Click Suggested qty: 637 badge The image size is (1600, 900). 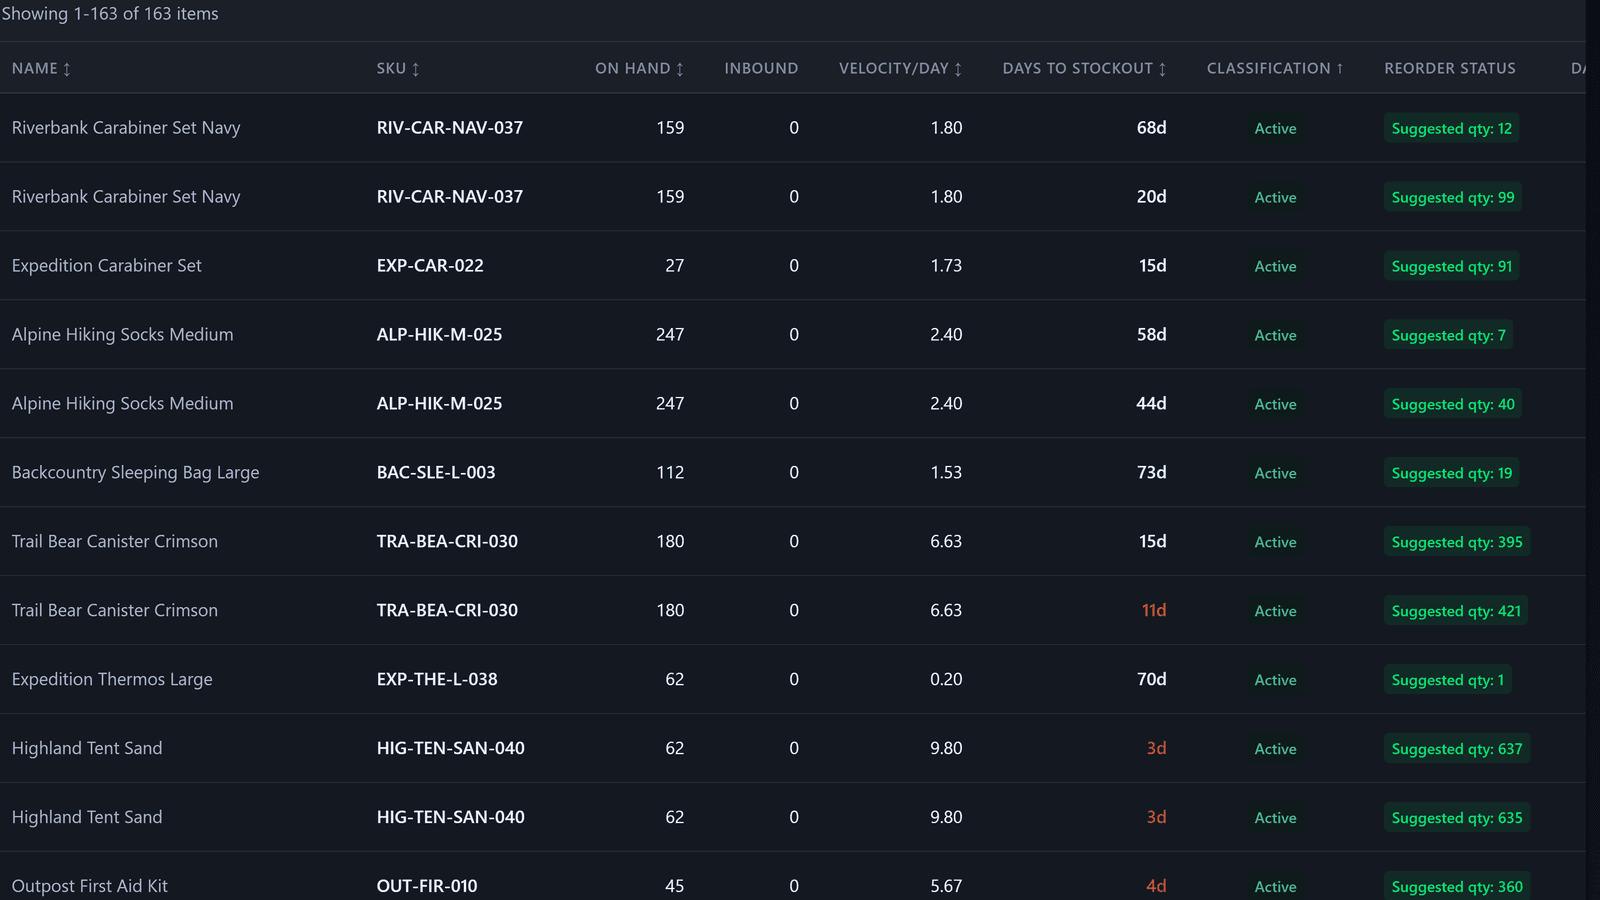[1456, 749]
